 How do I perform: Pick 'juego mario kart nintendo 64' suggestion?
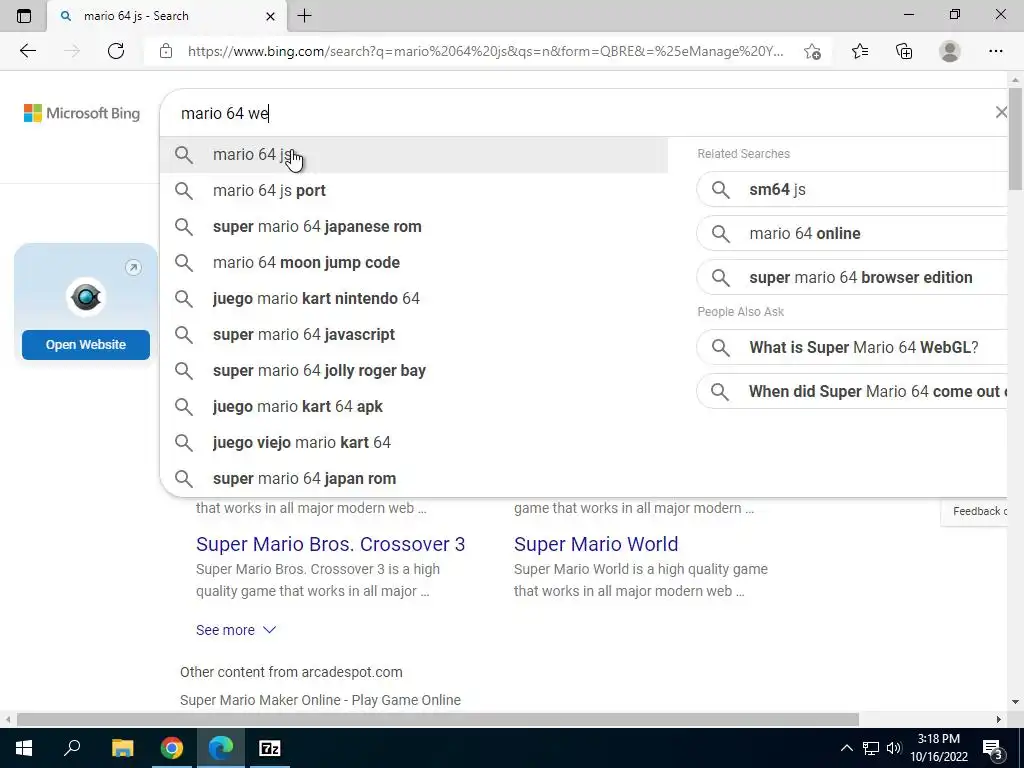(414, 298)
